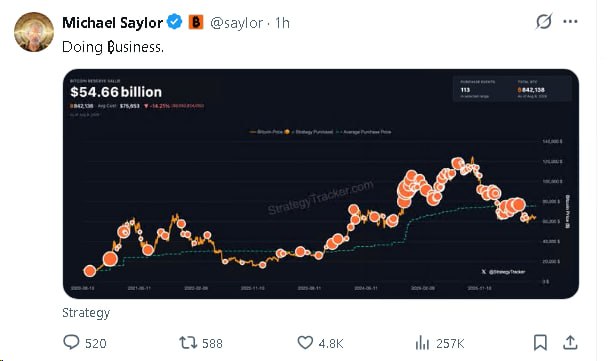Click the 588 reposts count

pyautogui.click(x=212, y=343)
